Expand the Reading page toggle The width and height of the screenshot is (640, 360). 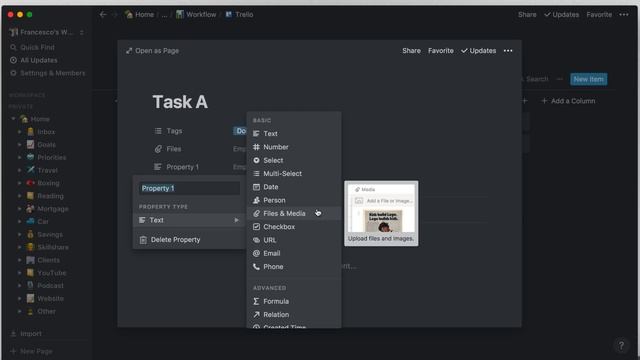(19, 196)
